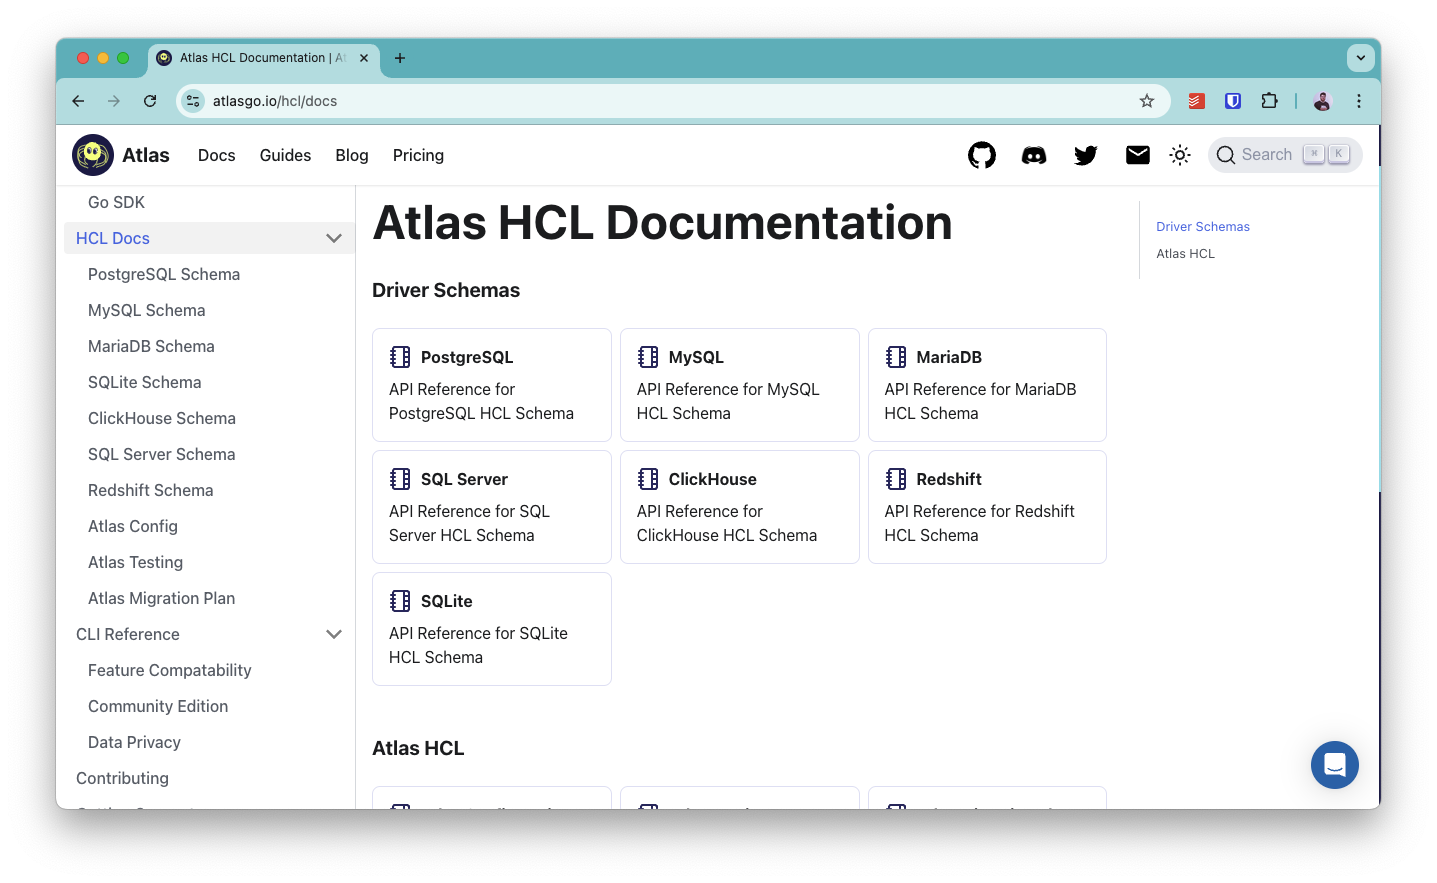Image resolution: width=1437 pixels, height=883 pixels.
Task: Click the browser profile avatar
Action: 1322,100
